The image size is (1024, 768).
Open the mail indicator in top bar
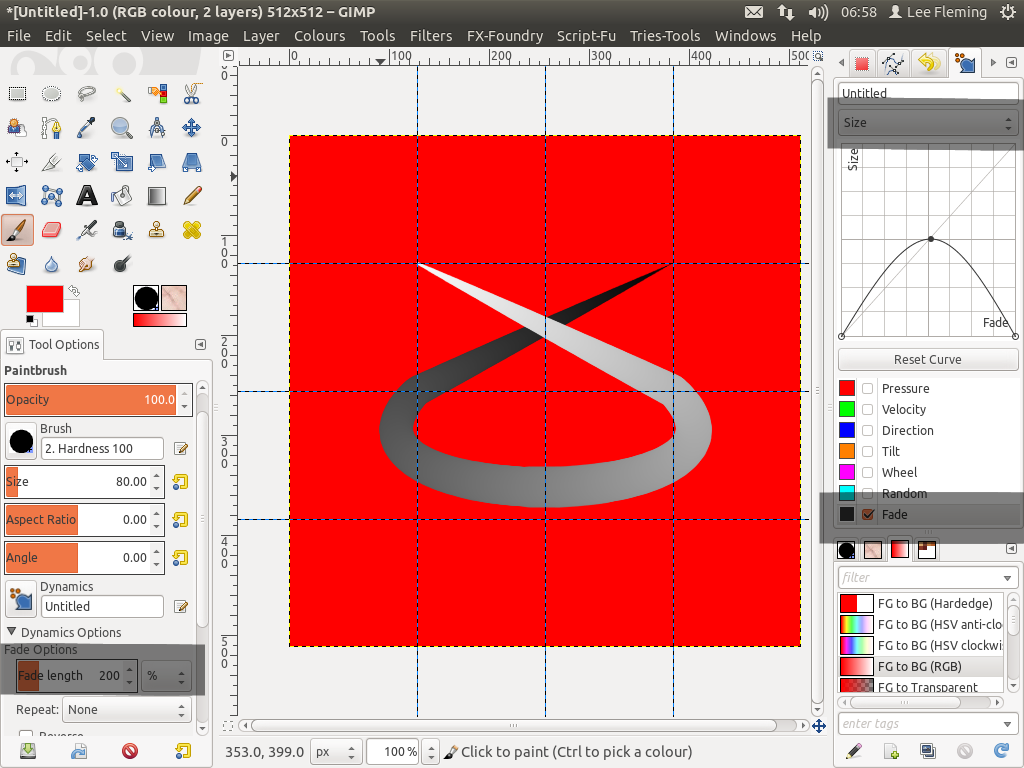754,12
